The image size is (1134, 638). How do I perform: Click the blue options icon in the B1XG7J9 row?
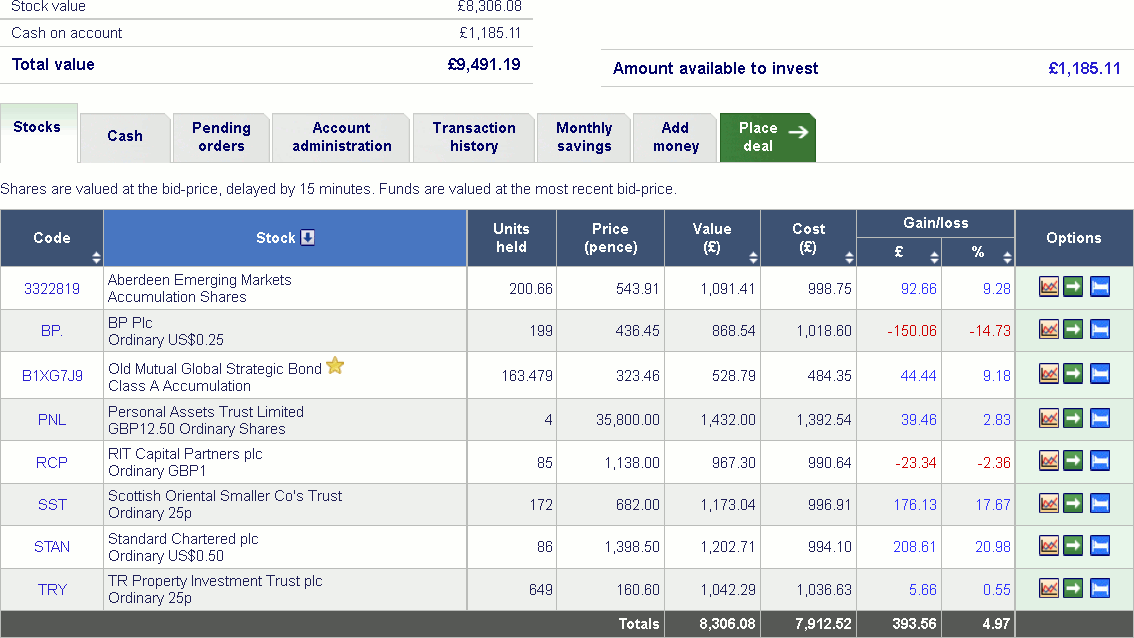(1099, 374)
